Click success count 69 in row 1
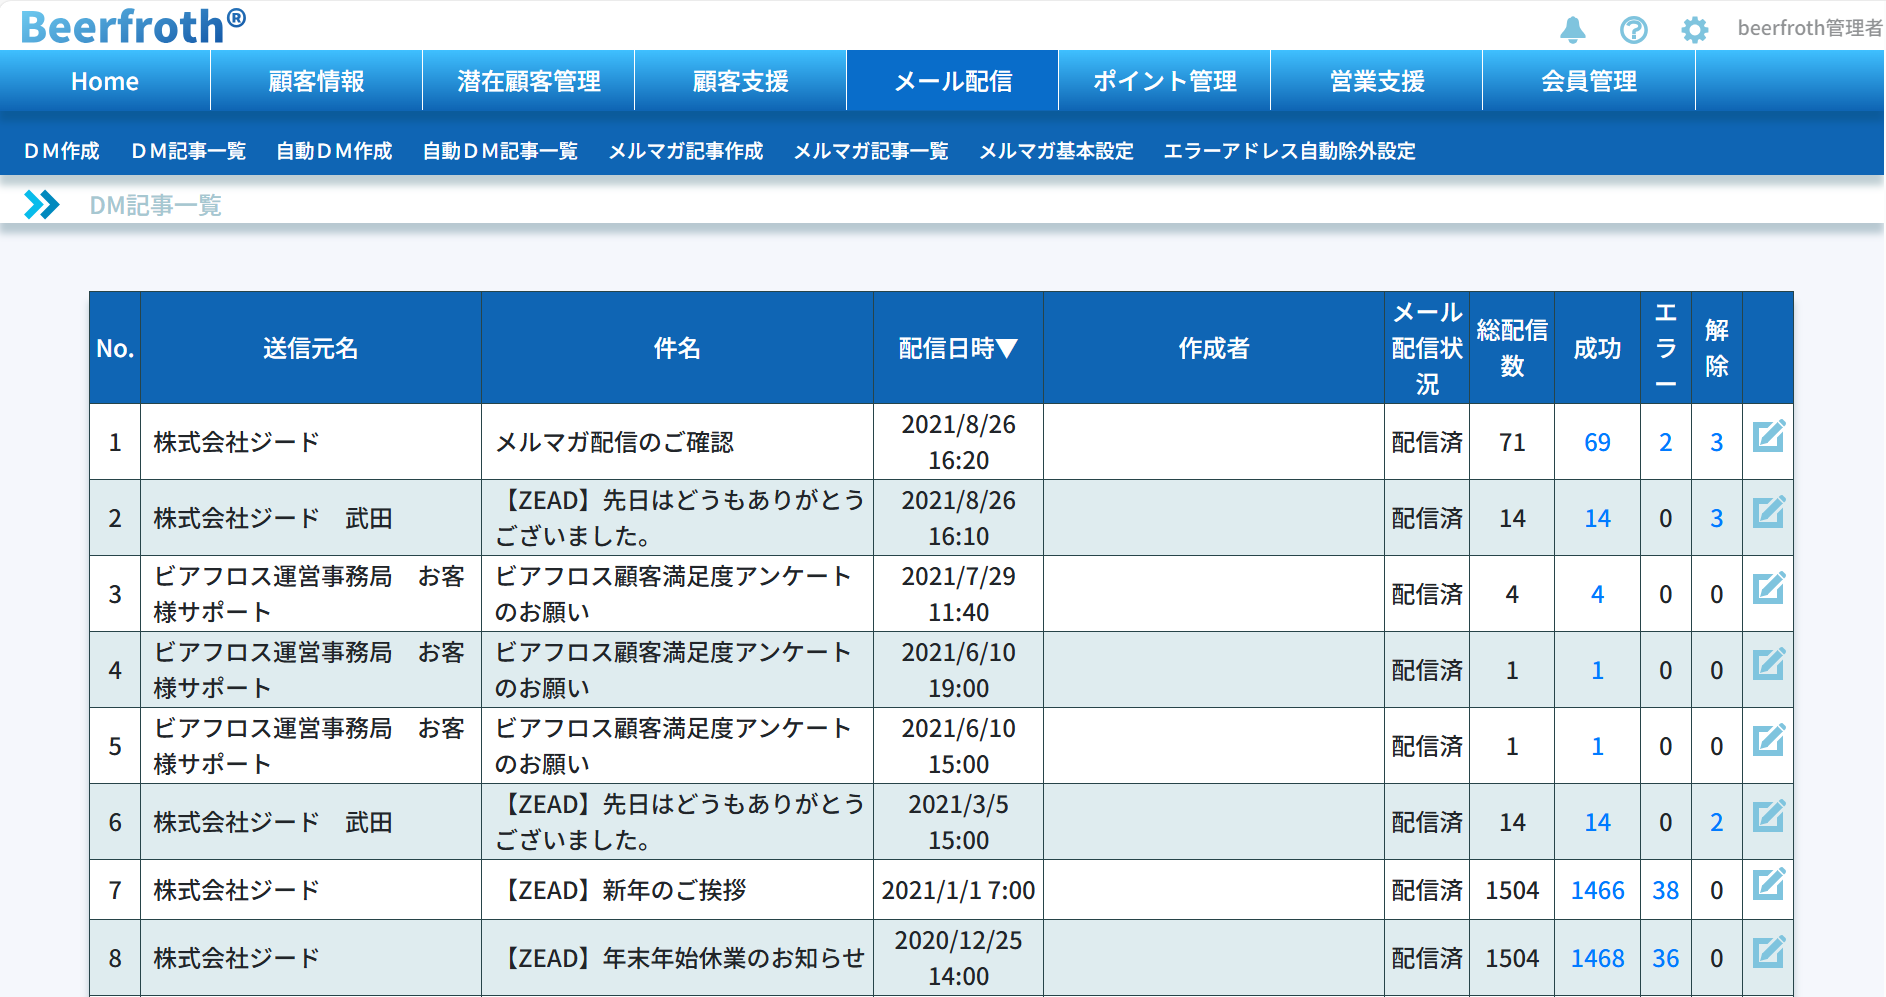The width and height of the screenshot is (1886, 997). pos(1597,442)
